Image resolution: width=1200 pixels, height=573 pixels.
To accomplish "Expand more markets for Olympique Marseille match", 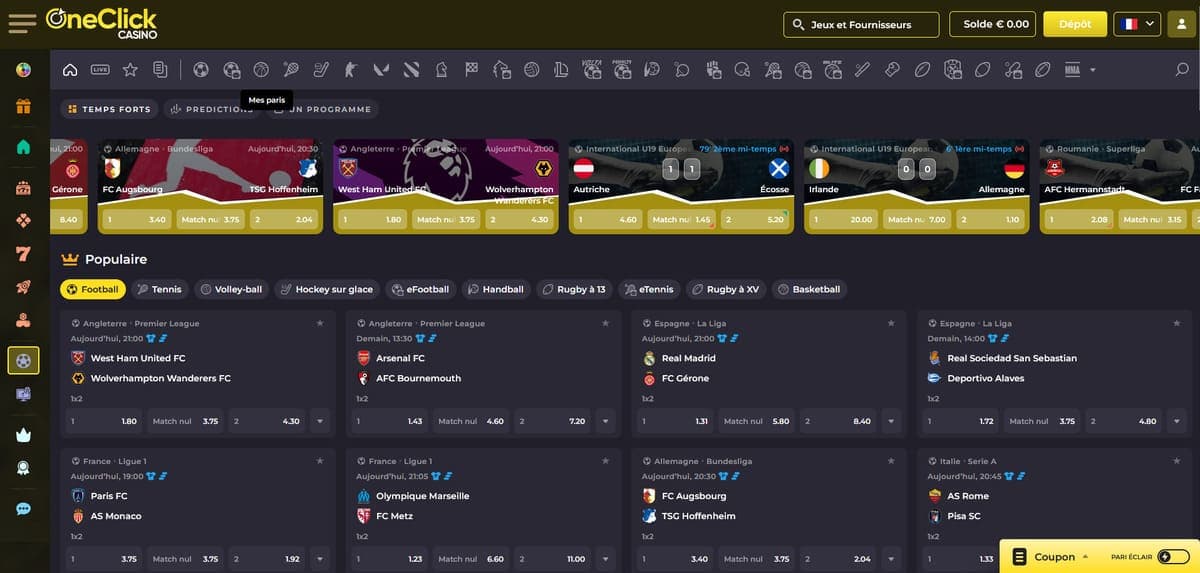I will (606, 559).
